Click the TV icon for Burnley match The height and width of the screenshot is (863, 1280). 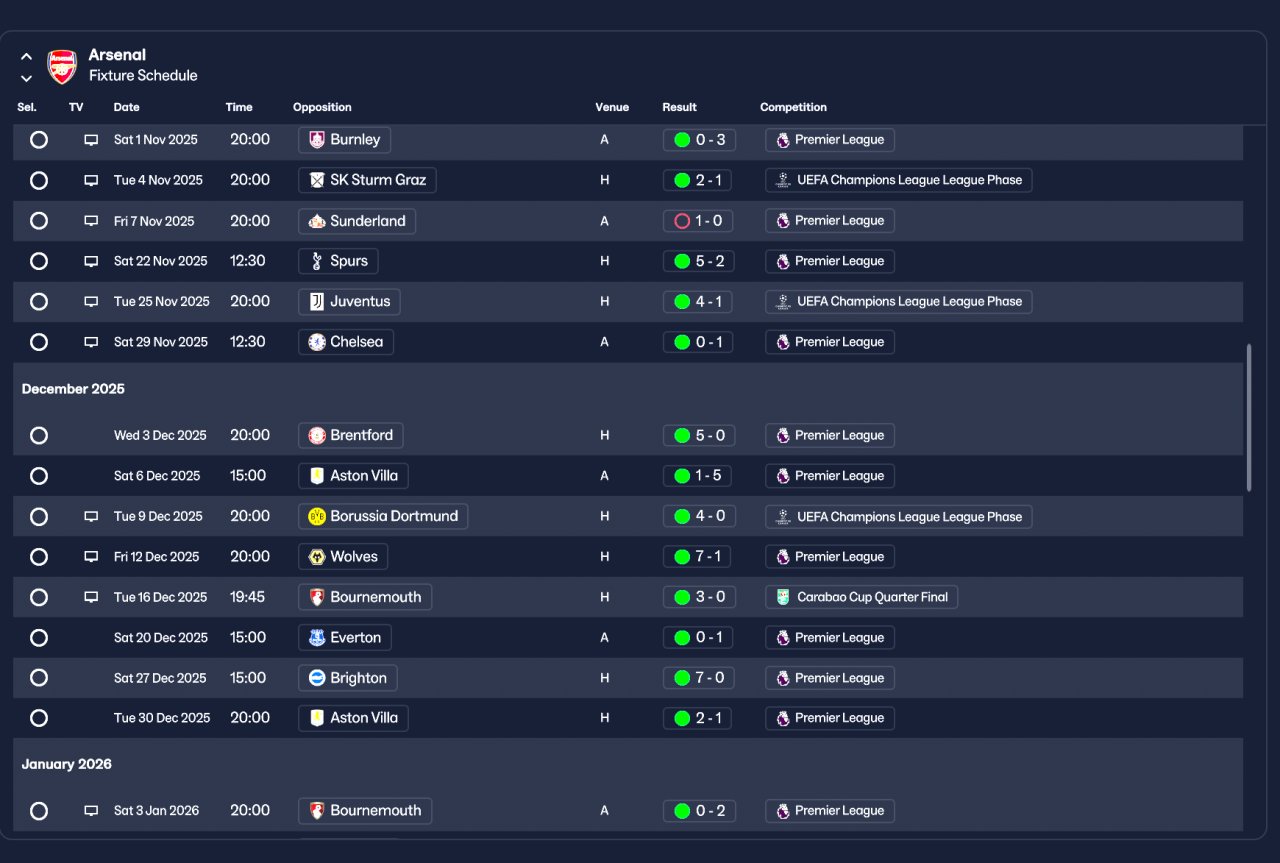(91, 140)
